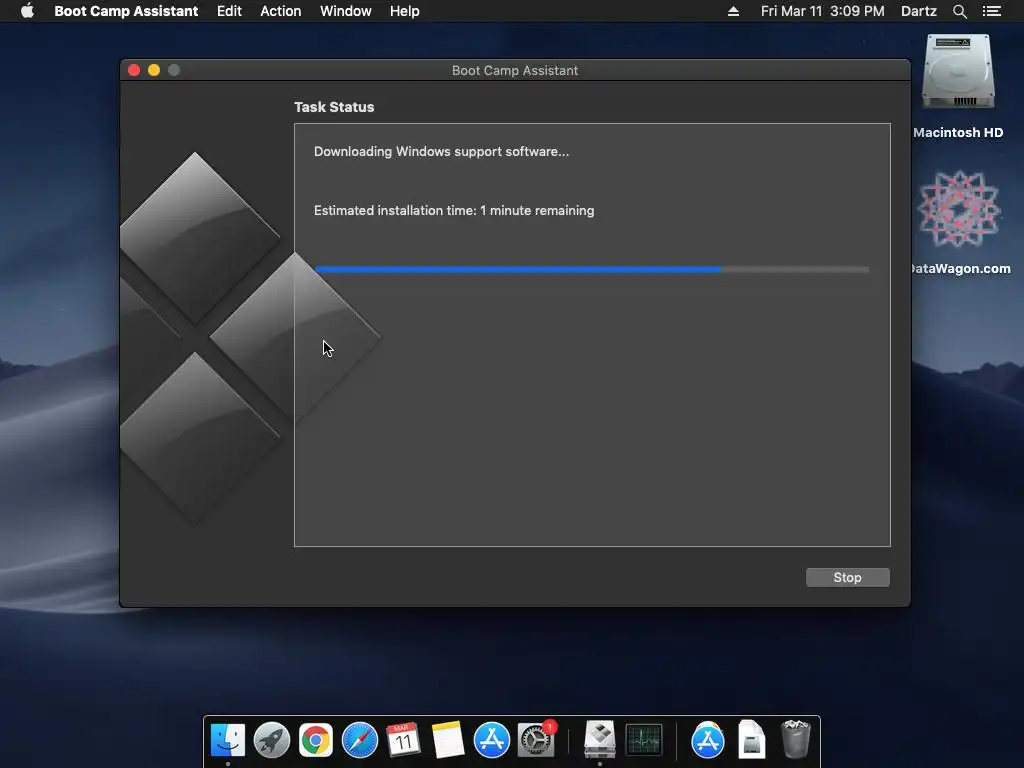Open Safari compass icon in dock
The image size is (1024, 768).
360,740
